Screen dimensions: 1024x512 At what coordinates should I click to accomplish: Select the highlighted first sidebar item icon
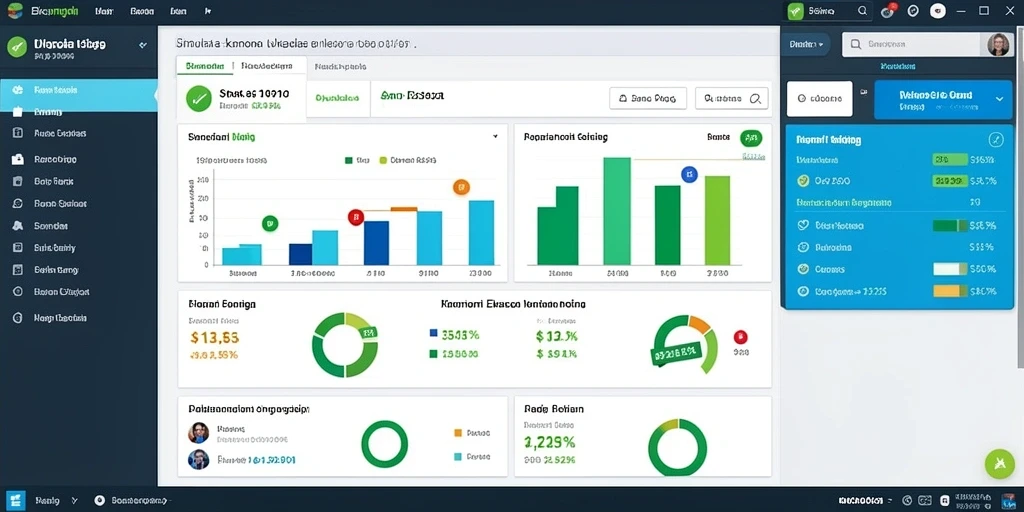click(x=18, y=90)
